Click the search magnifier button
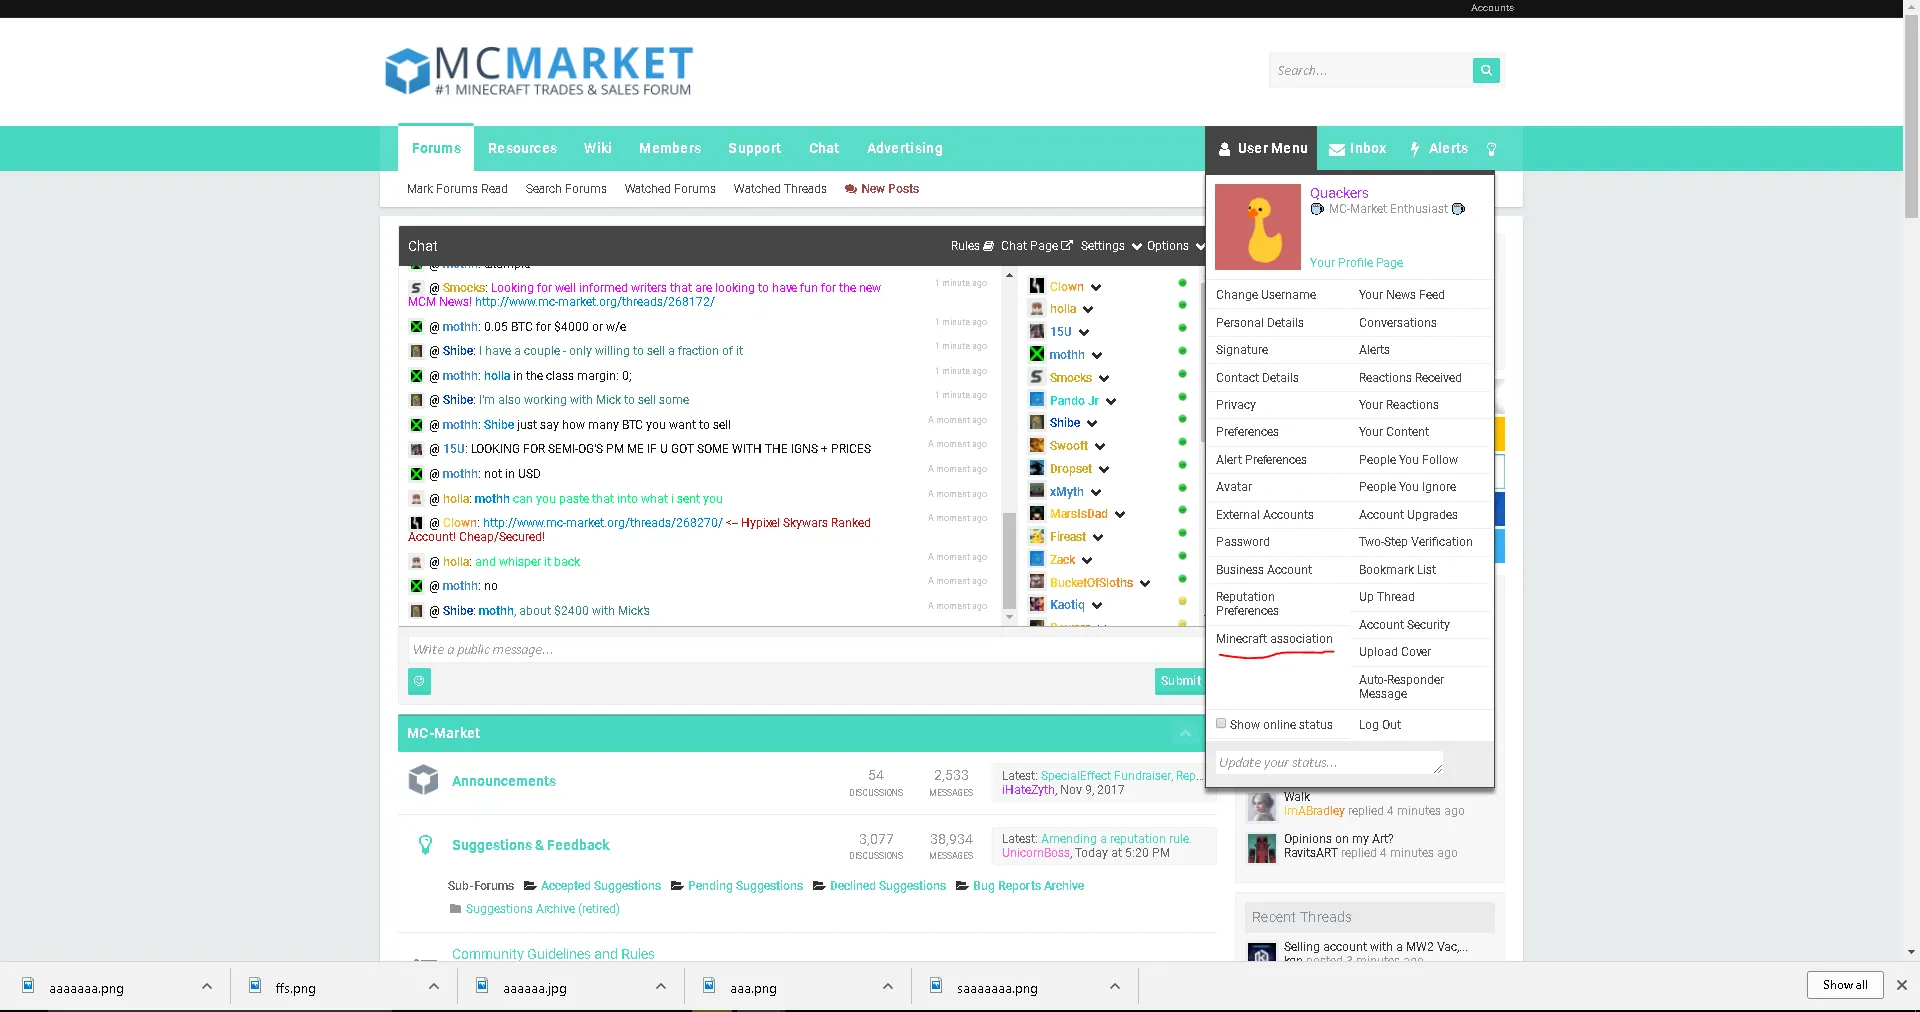 pyautogui.click(x=1486, y=70)
